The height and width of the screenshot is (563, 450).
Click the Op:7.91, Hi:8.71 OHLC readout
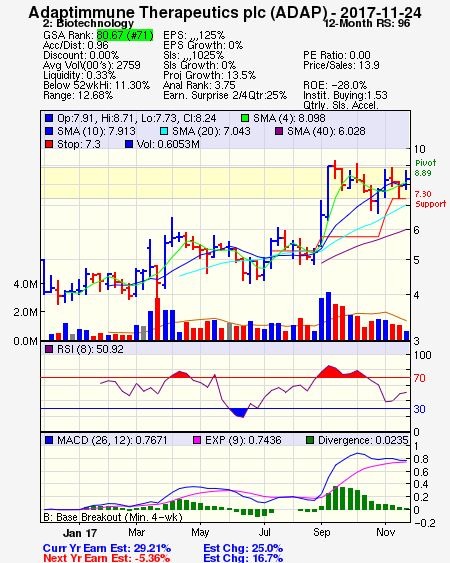click(136, 118)
